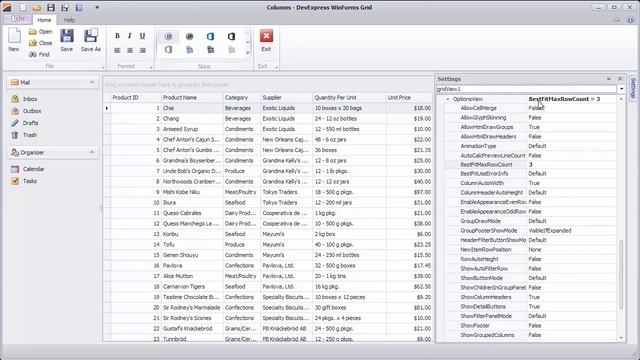
Task: Select the black Office skin icon
Action: 231,36
